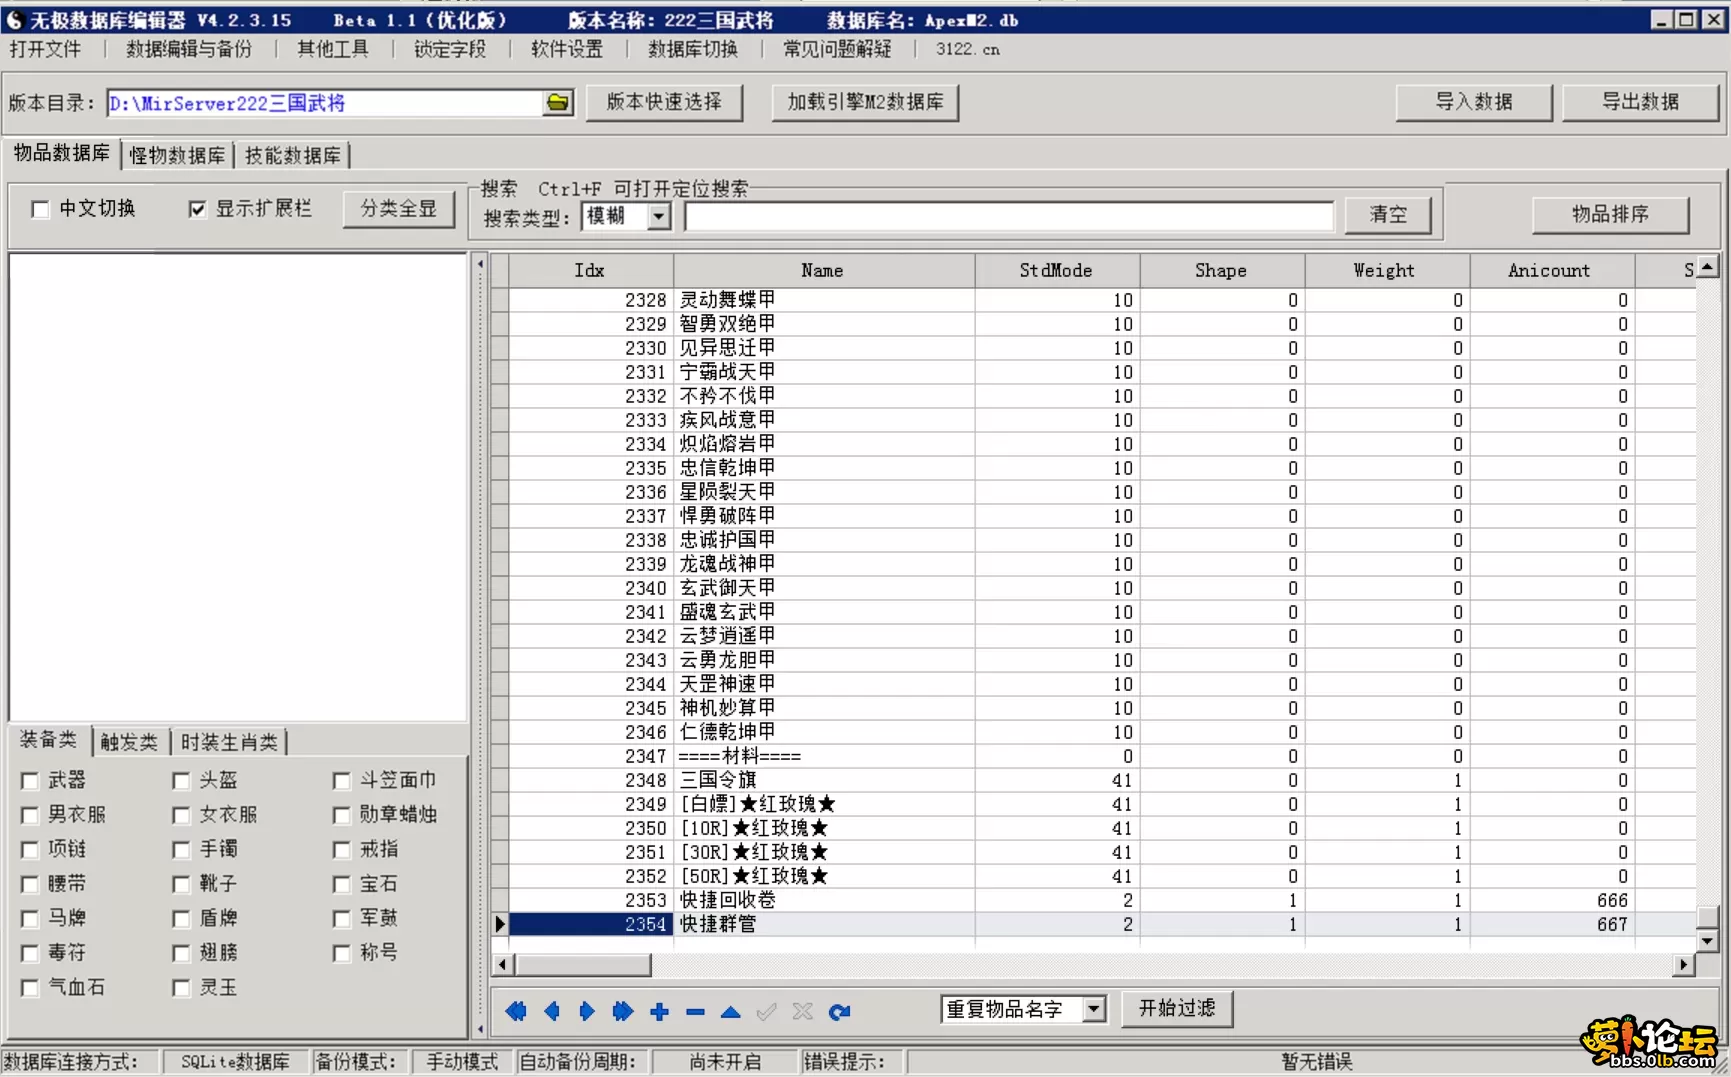Switch to 技能数据库 tab
The image size is (1731, 1077).
tap(293, 155)
